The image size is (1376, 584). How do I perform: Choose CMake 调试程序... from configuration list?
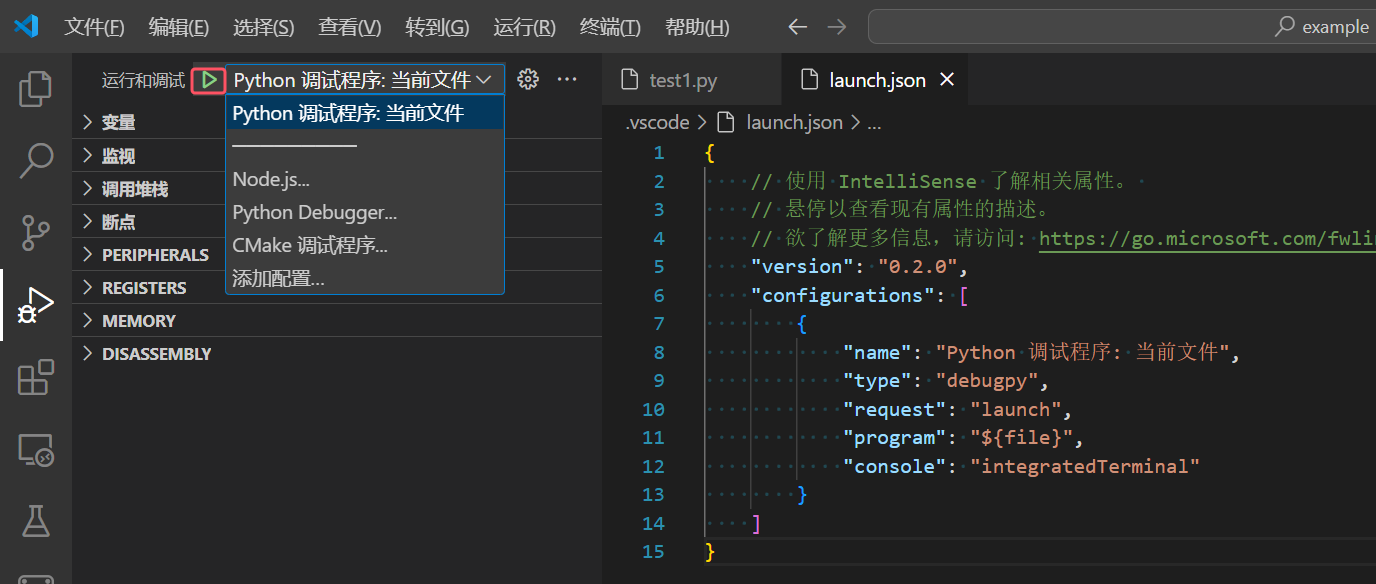[365, 246]
